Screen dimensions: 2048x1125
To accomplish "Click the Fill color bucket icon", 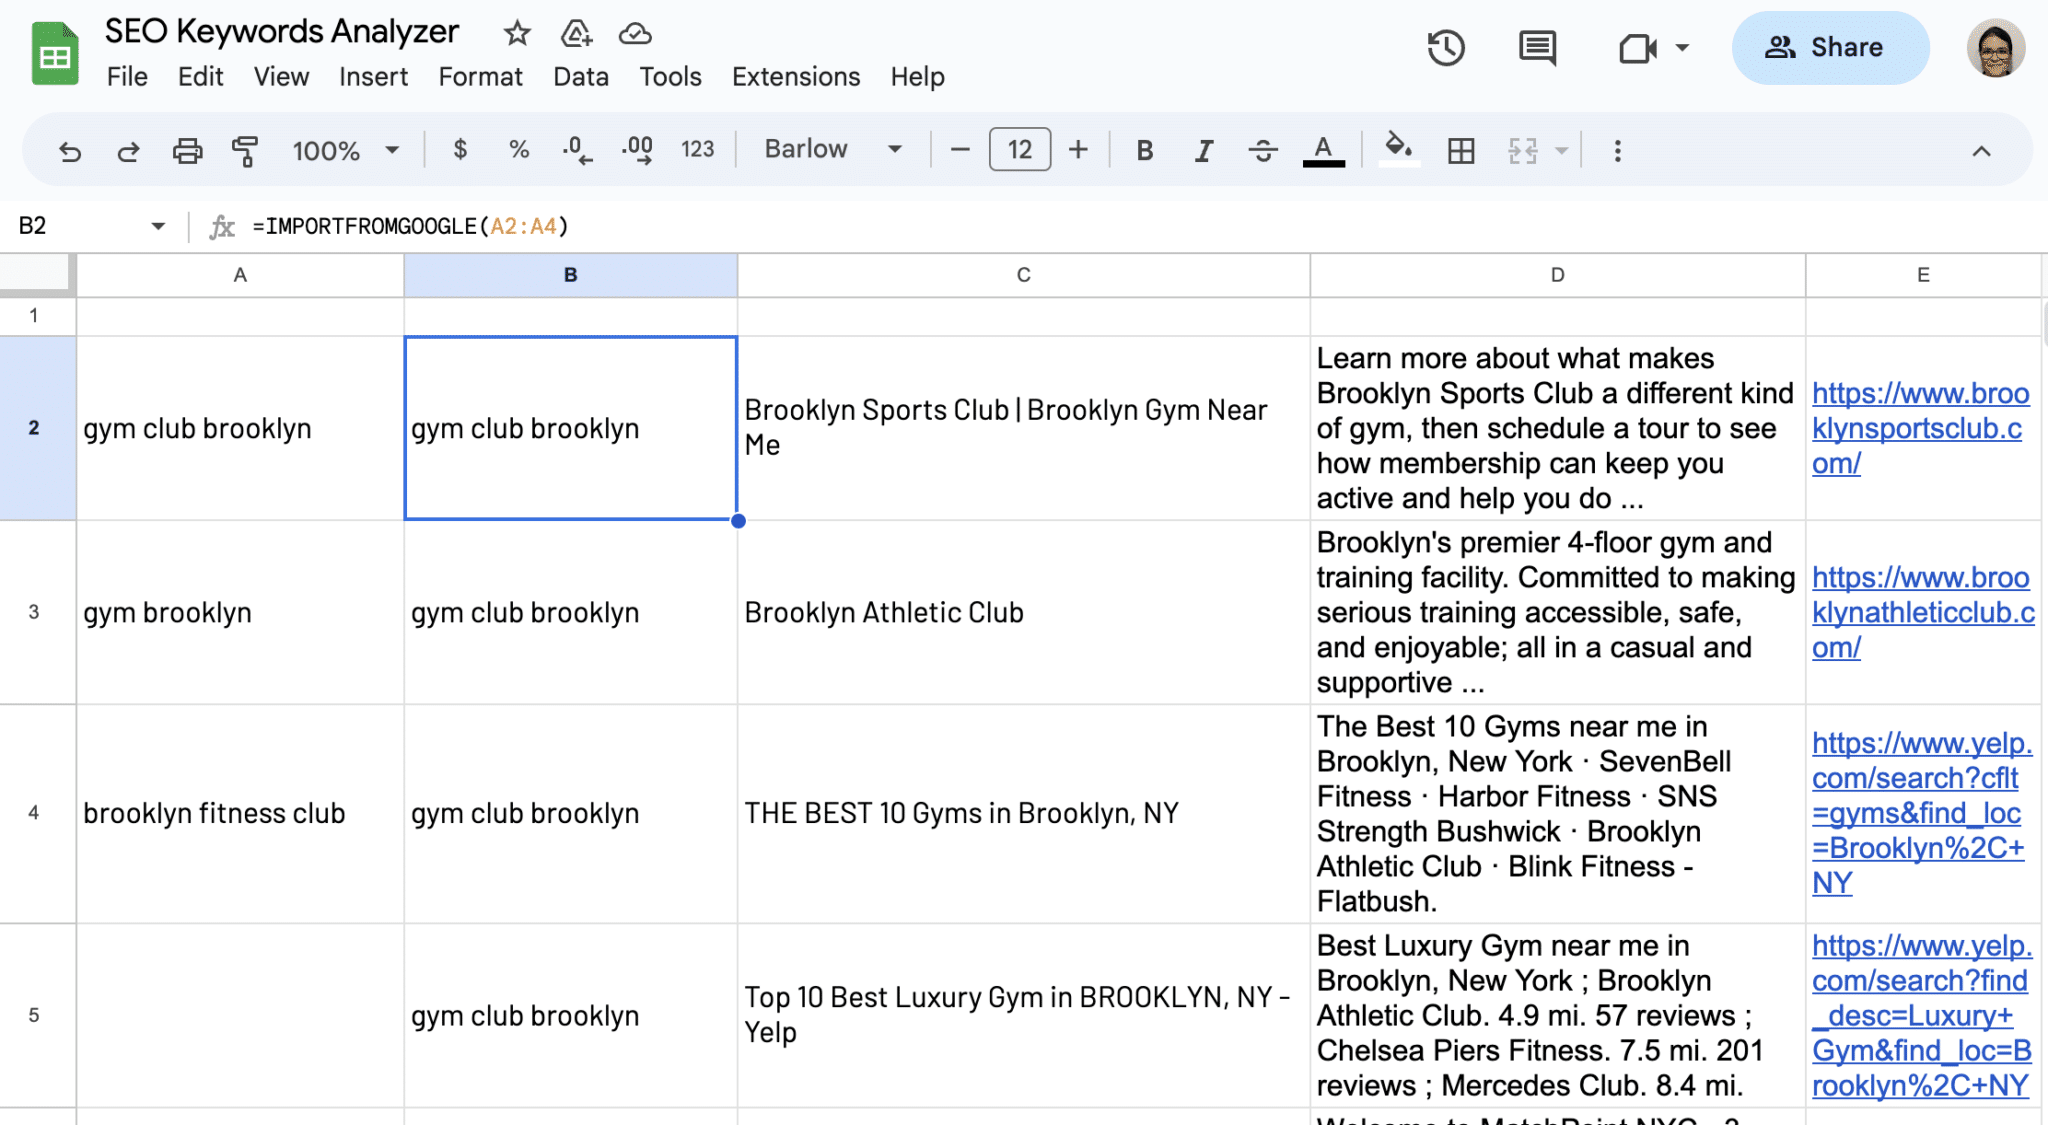I will coord(1398,149).
